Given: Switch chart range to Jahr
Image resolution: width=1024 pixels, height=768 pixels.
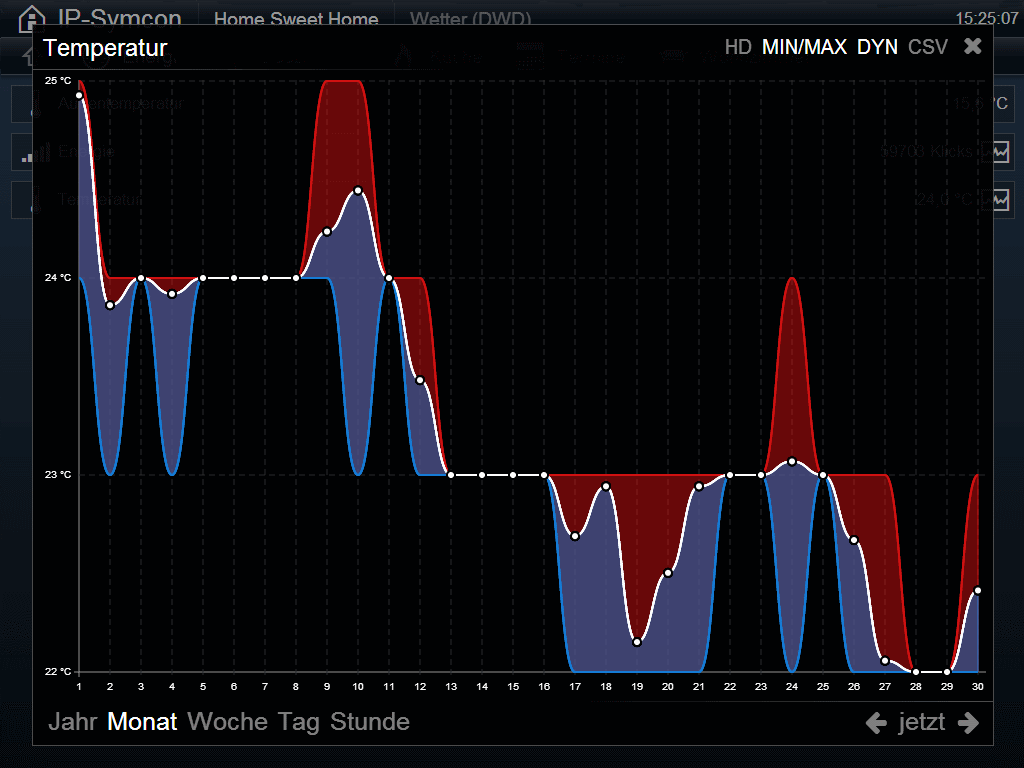Looking at the screenshot, I should pyautogui.click(x=72, y=722).
